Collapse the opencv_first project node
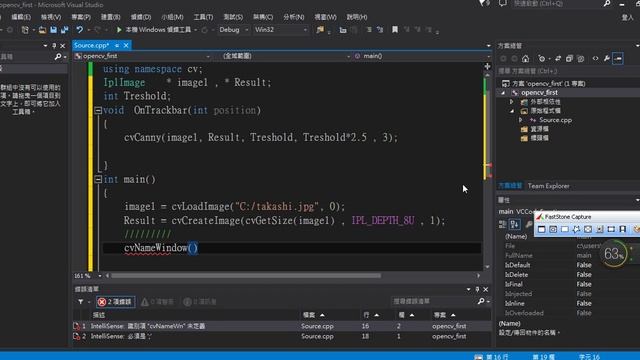Image resolution: width=640 pixels, height=360 pixels. tap(503, 93)
